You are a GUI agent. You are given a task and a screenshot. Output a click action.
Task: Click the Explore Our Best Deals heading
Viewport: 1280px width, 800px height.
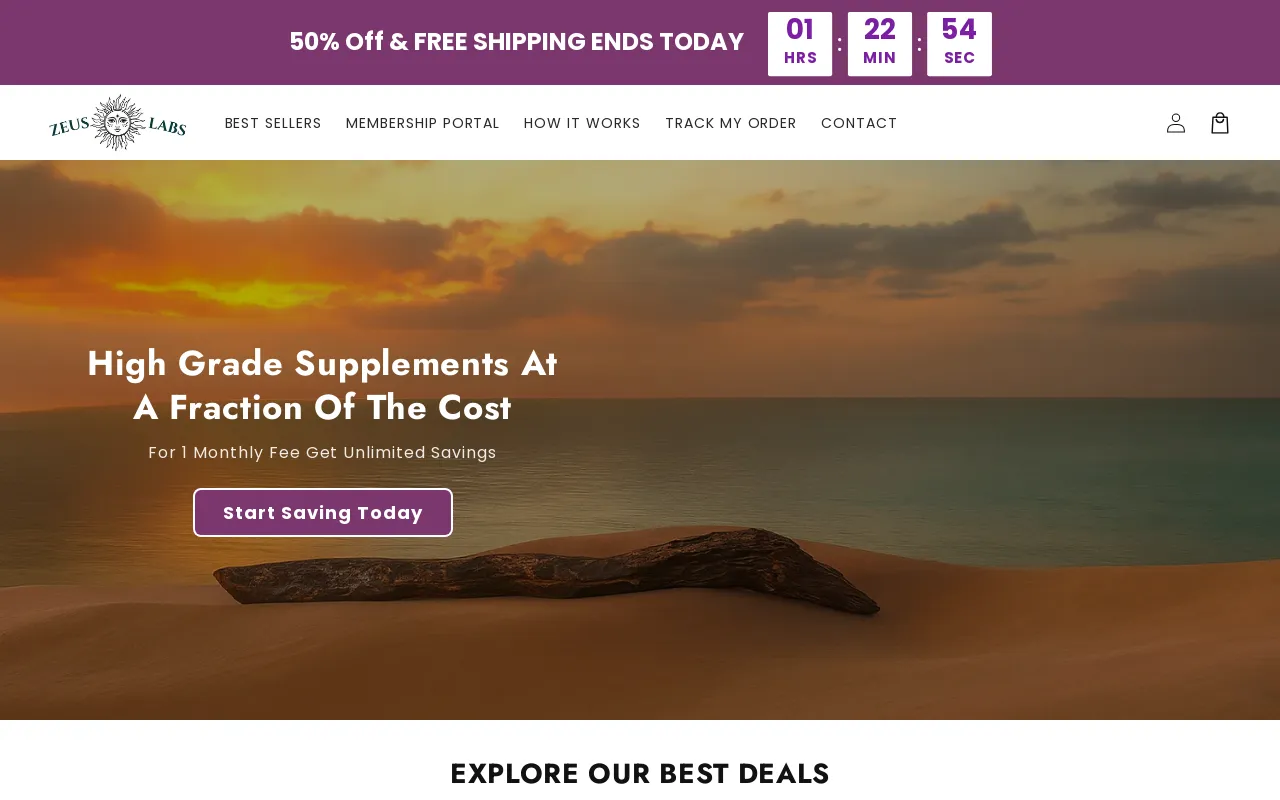(640, 773)
